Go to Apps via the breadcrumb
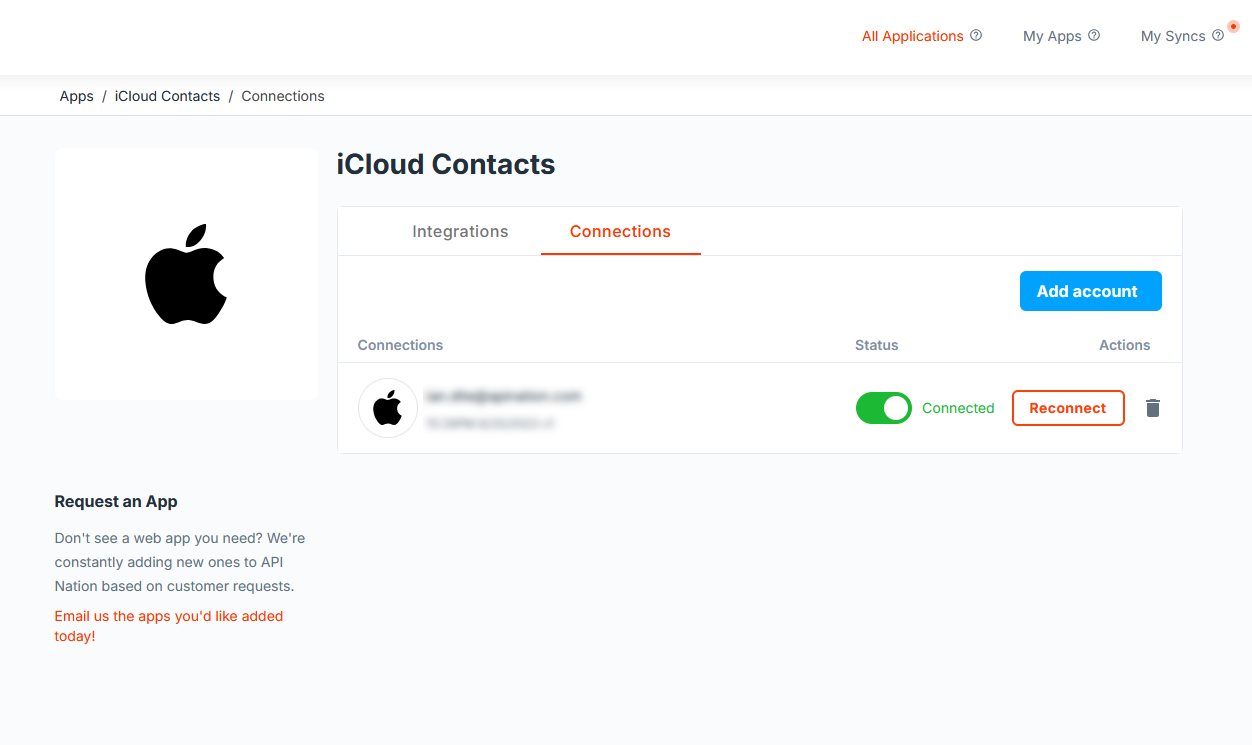This screenshot has width=1252, height=745. coord(77,96)
